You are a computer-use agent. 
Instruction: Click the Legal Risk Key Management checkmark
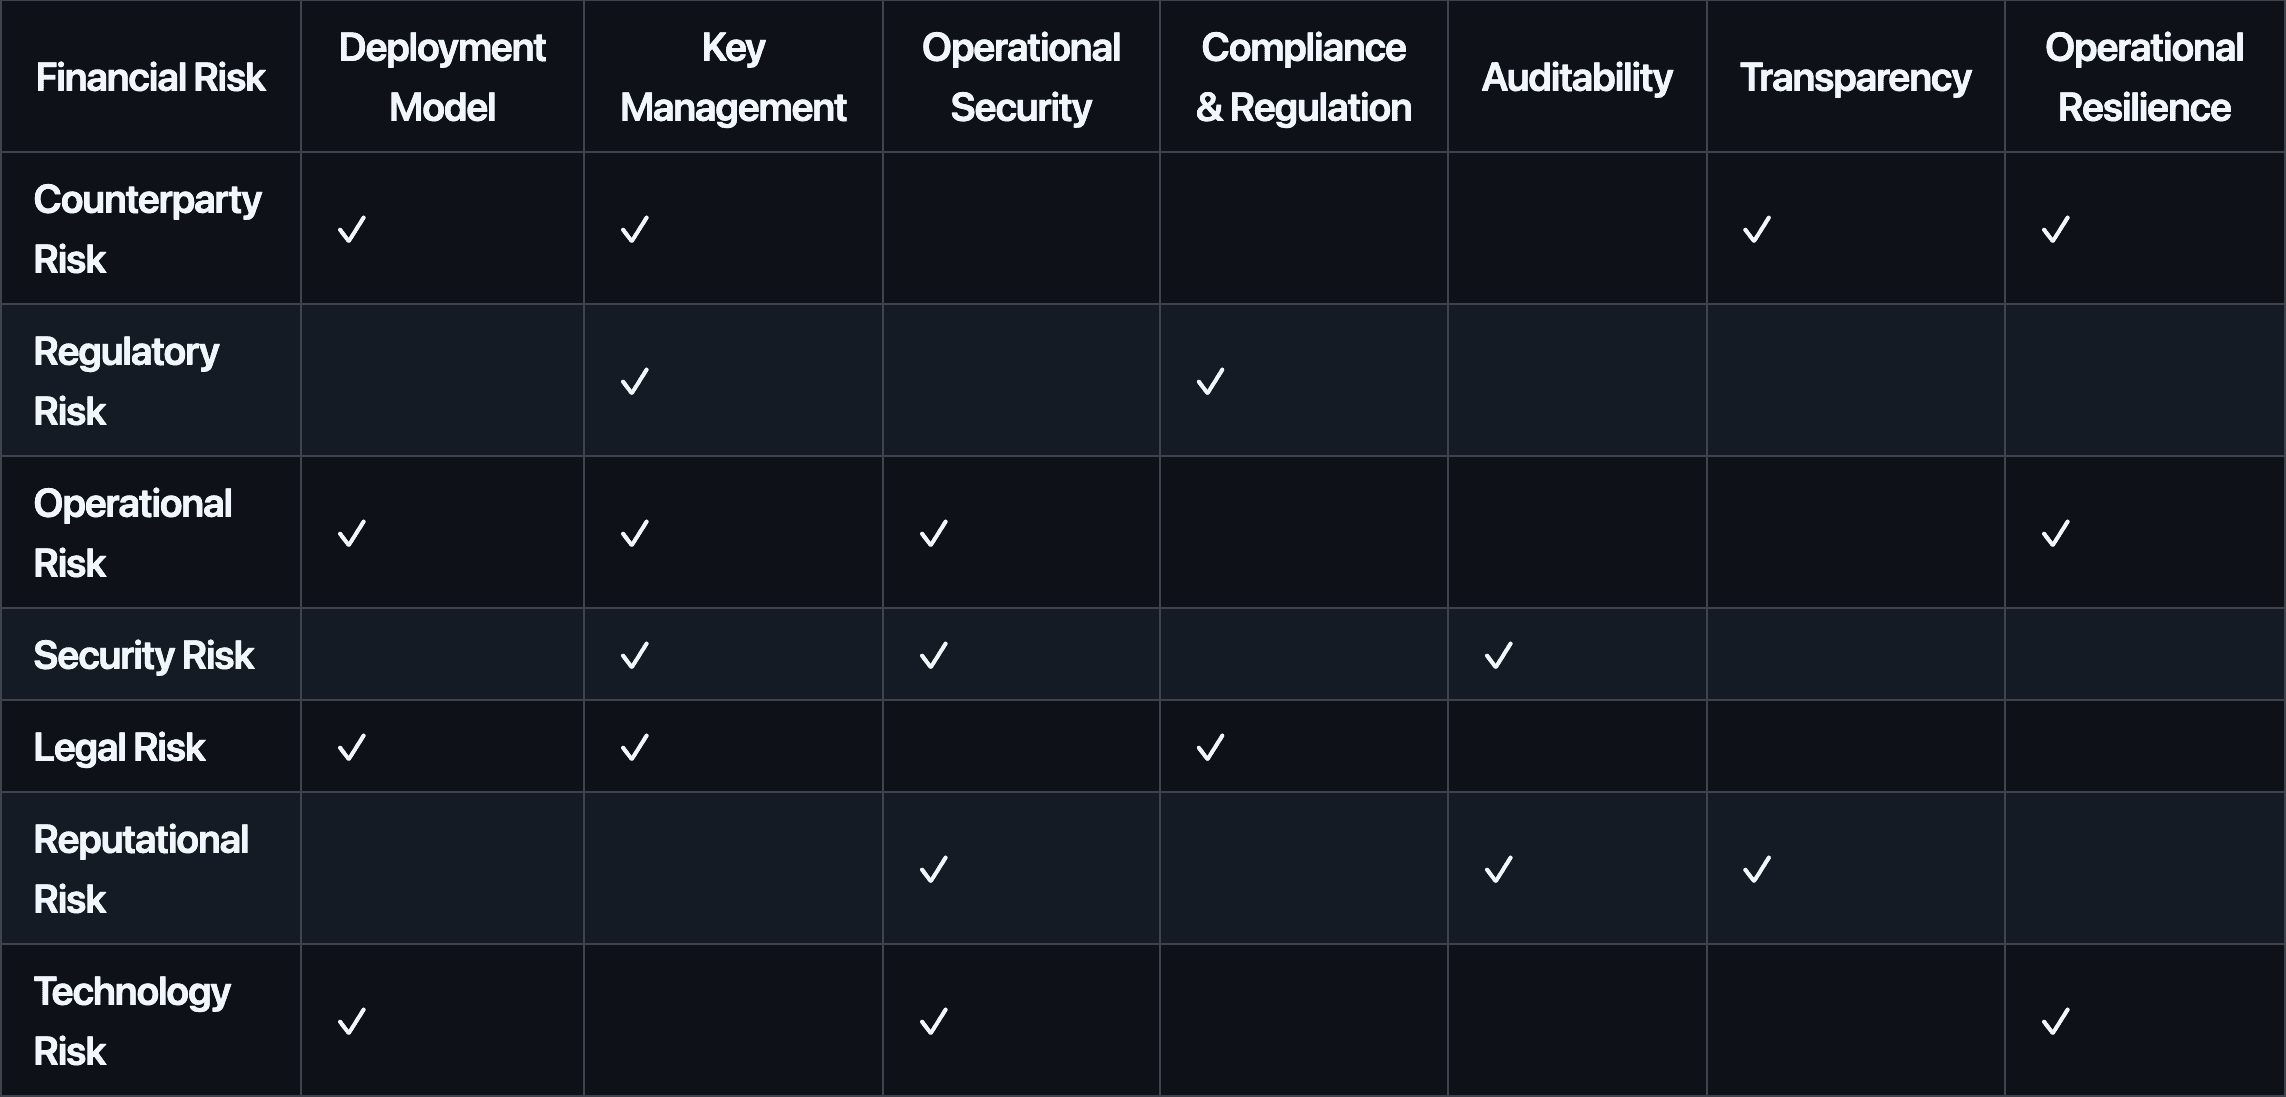click(635, 748)
